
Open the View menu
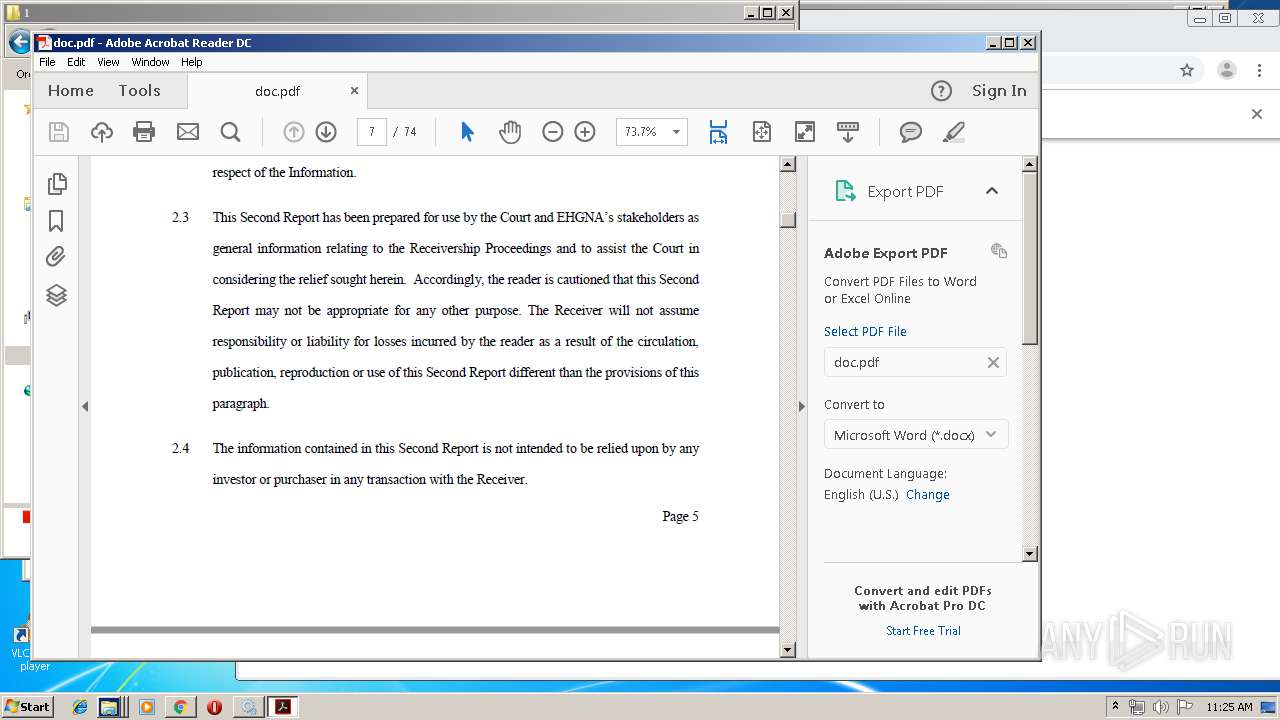[x=108, y=62]
